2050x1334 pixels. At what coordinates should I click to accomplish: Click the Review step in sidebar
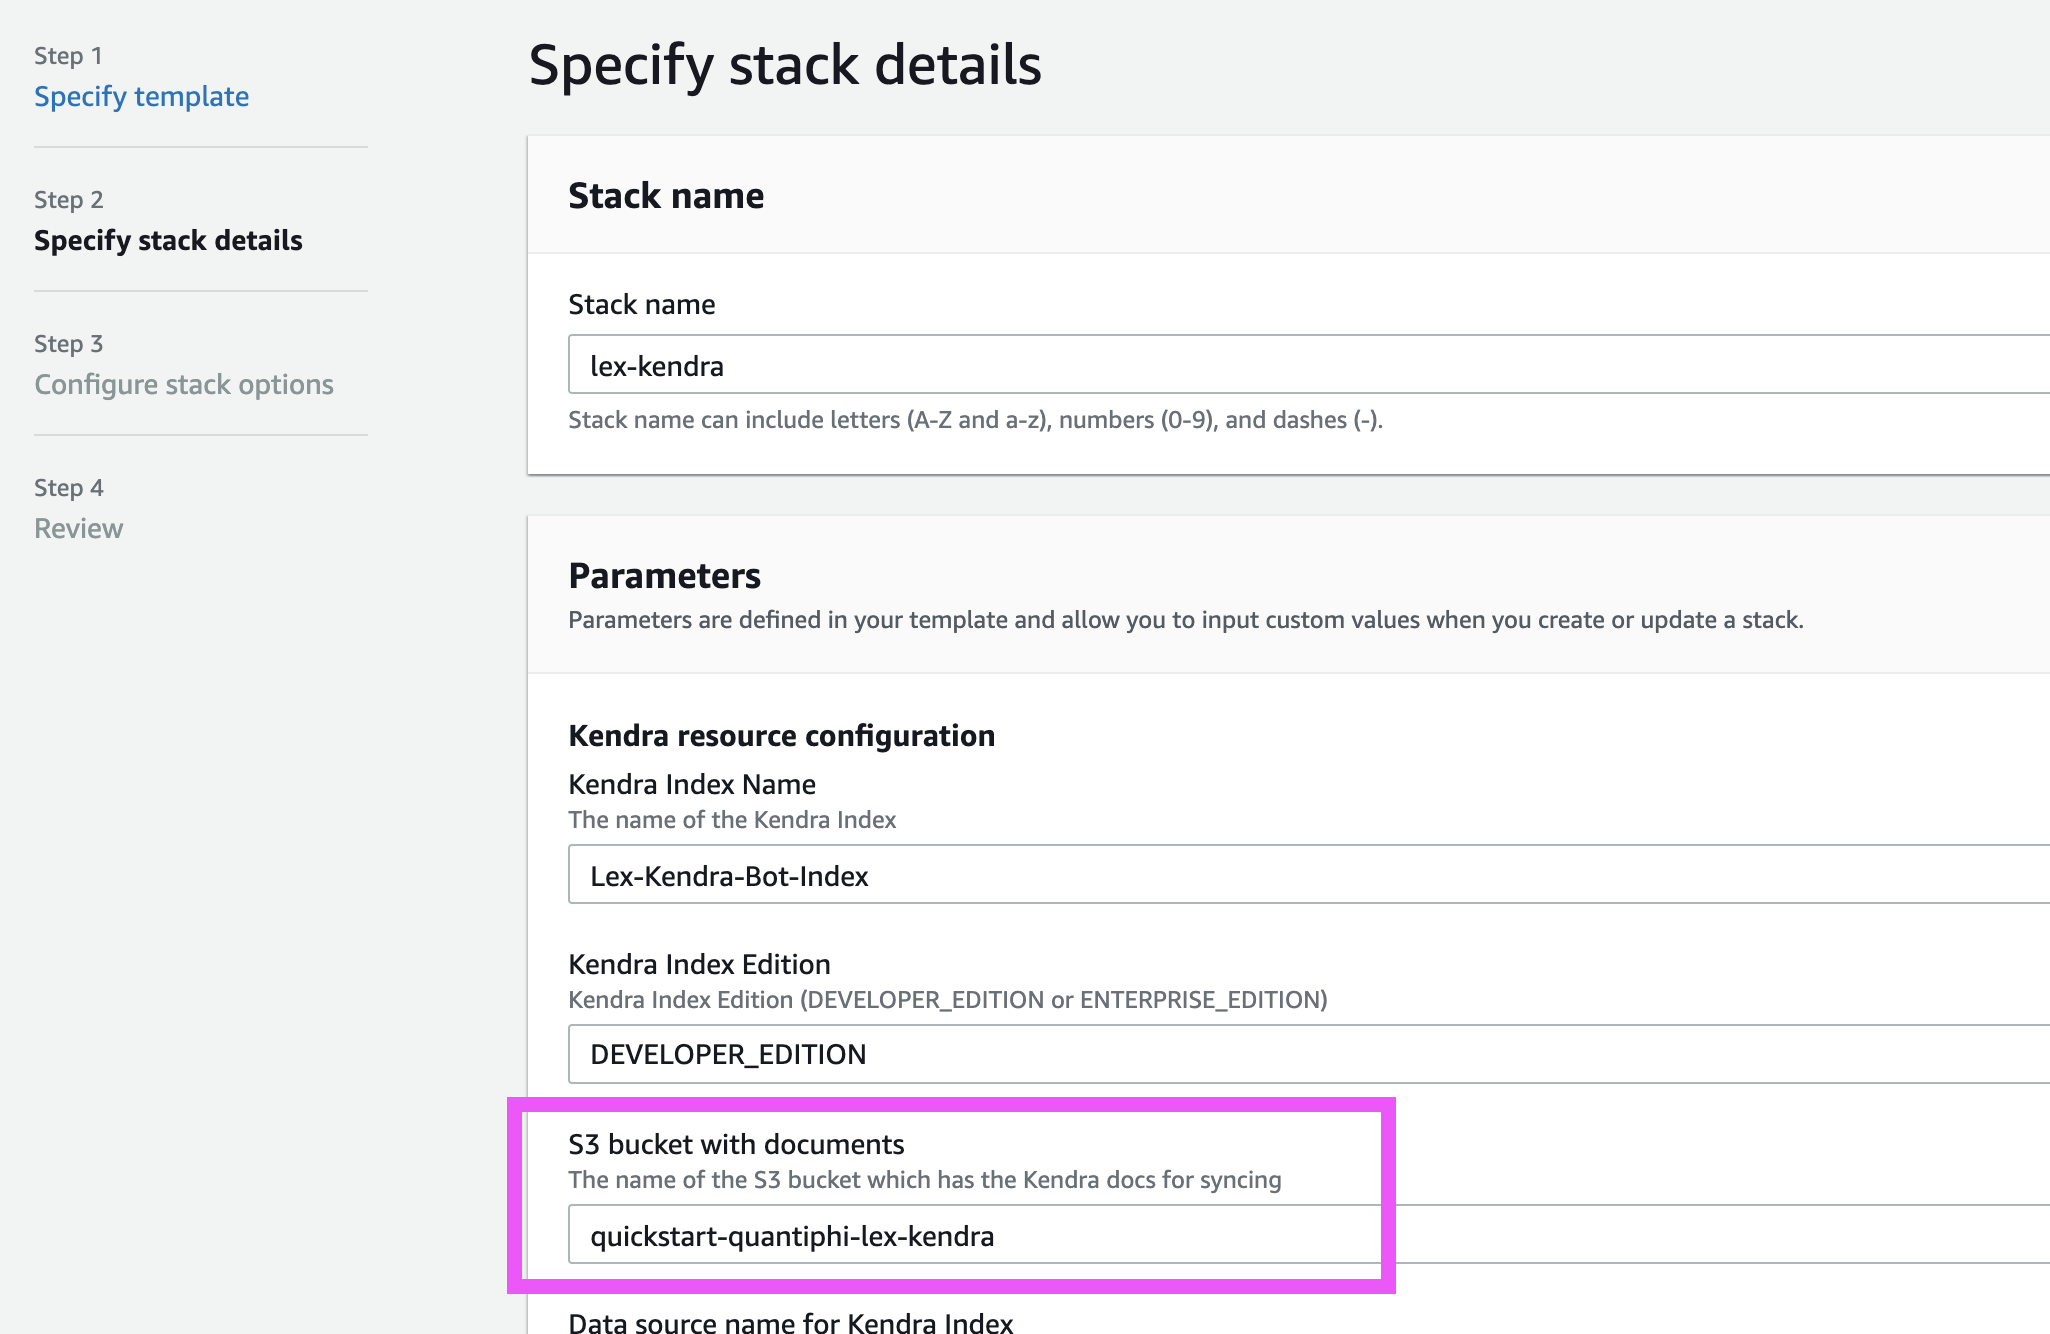tap(79, 529)
